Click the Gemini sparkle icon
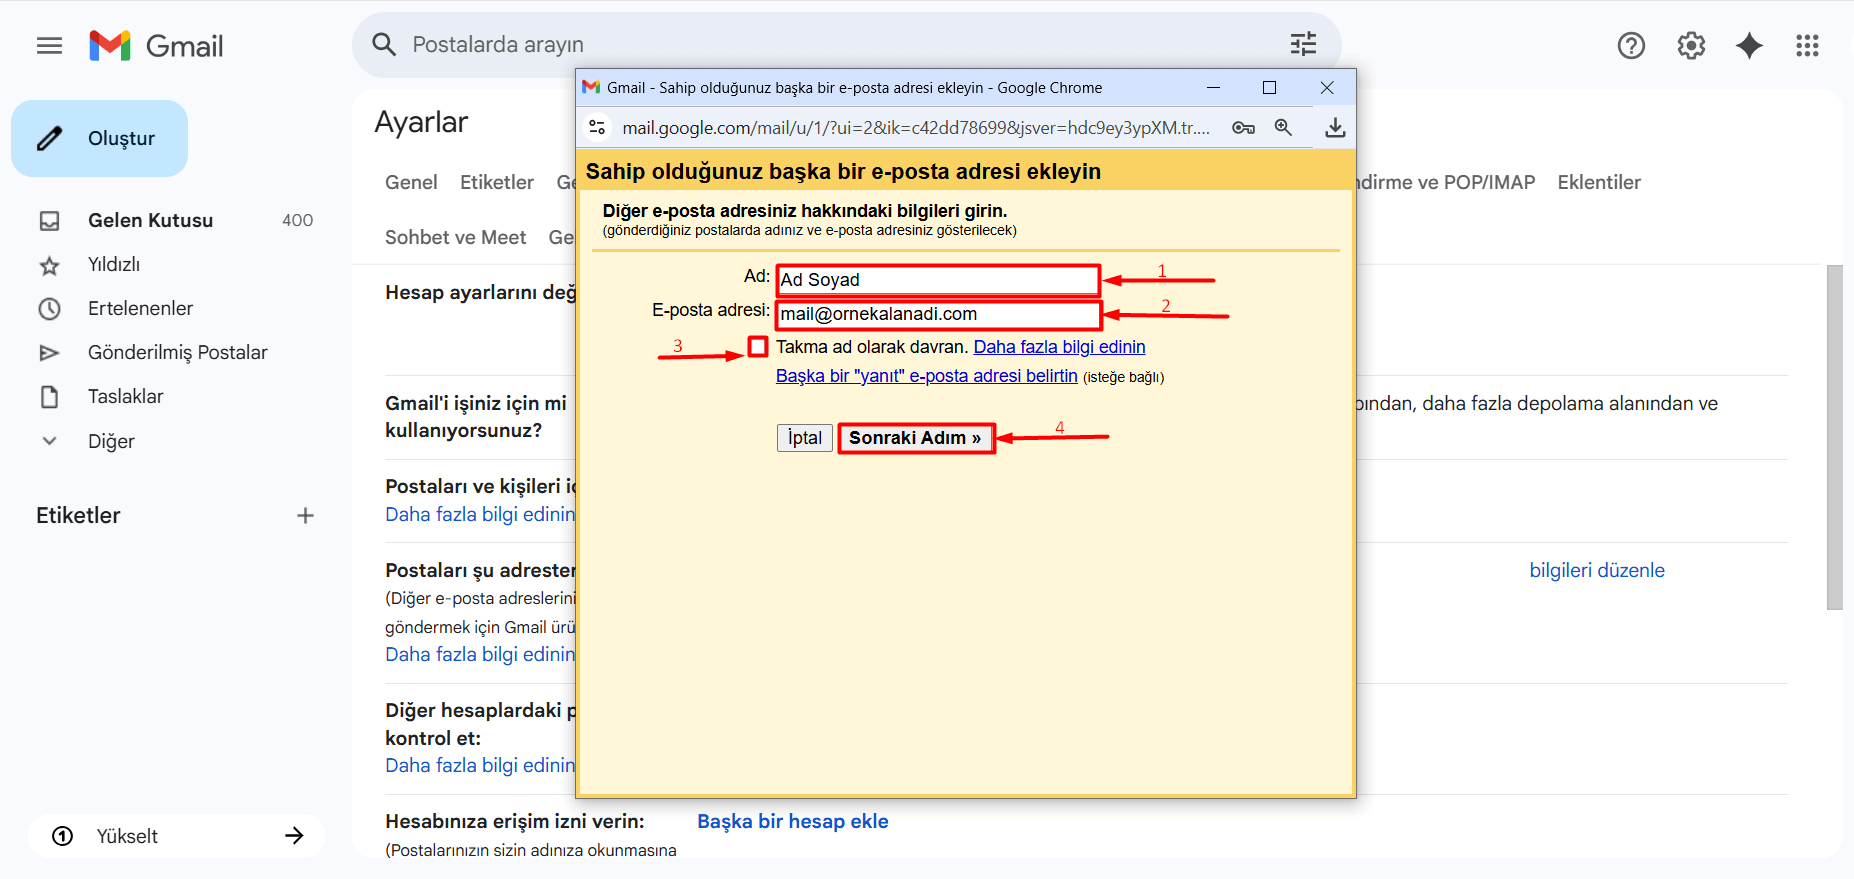The height and width of the screenshot is (879, 1854). pyautogui.click(x=1749, y=46)
